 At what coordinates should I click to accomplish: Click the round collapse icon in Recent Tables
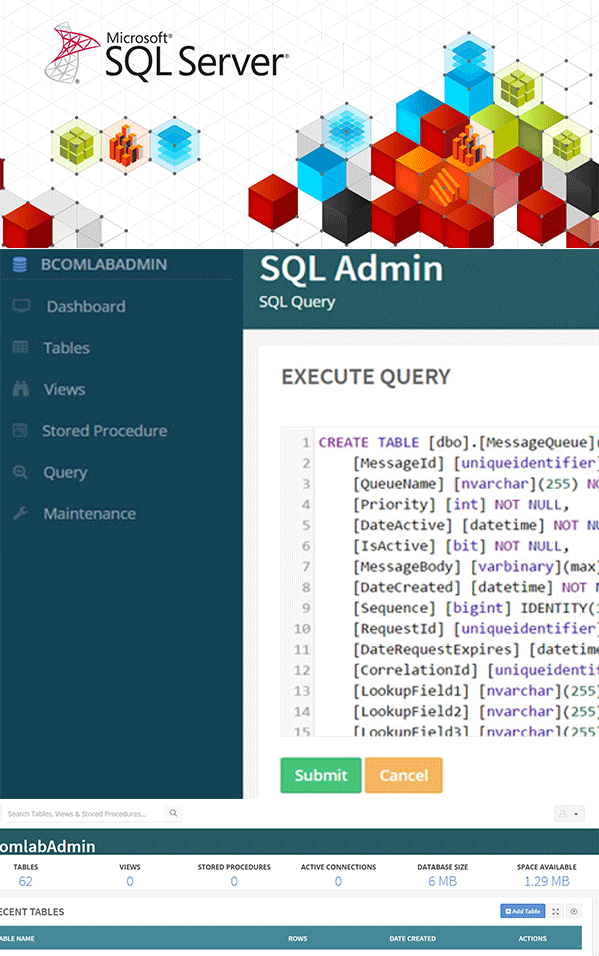pyautogui.click(x=573, y=911)
